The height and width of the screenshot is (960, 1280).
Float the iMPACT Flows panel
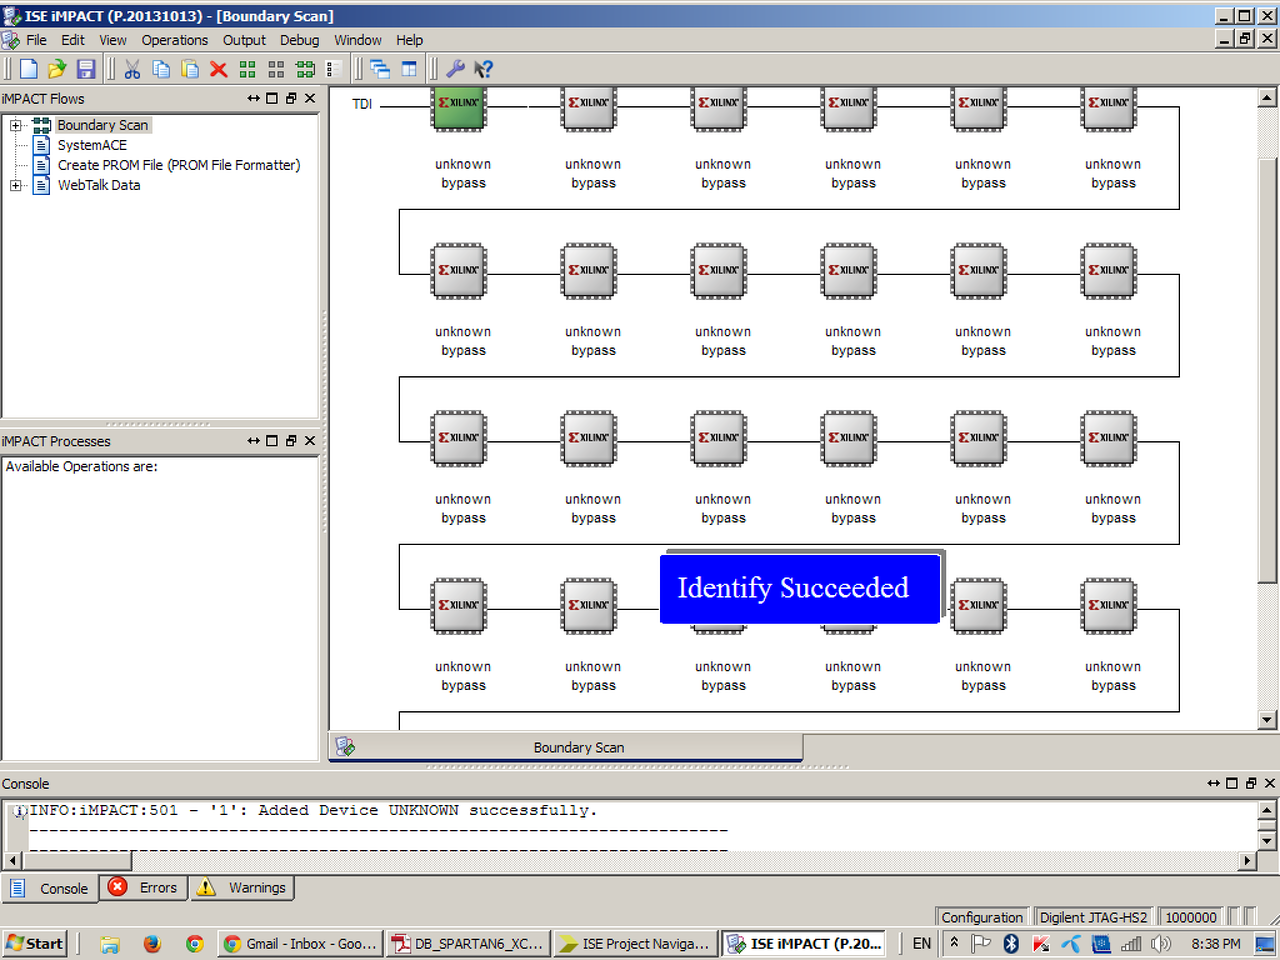(291, 98)
